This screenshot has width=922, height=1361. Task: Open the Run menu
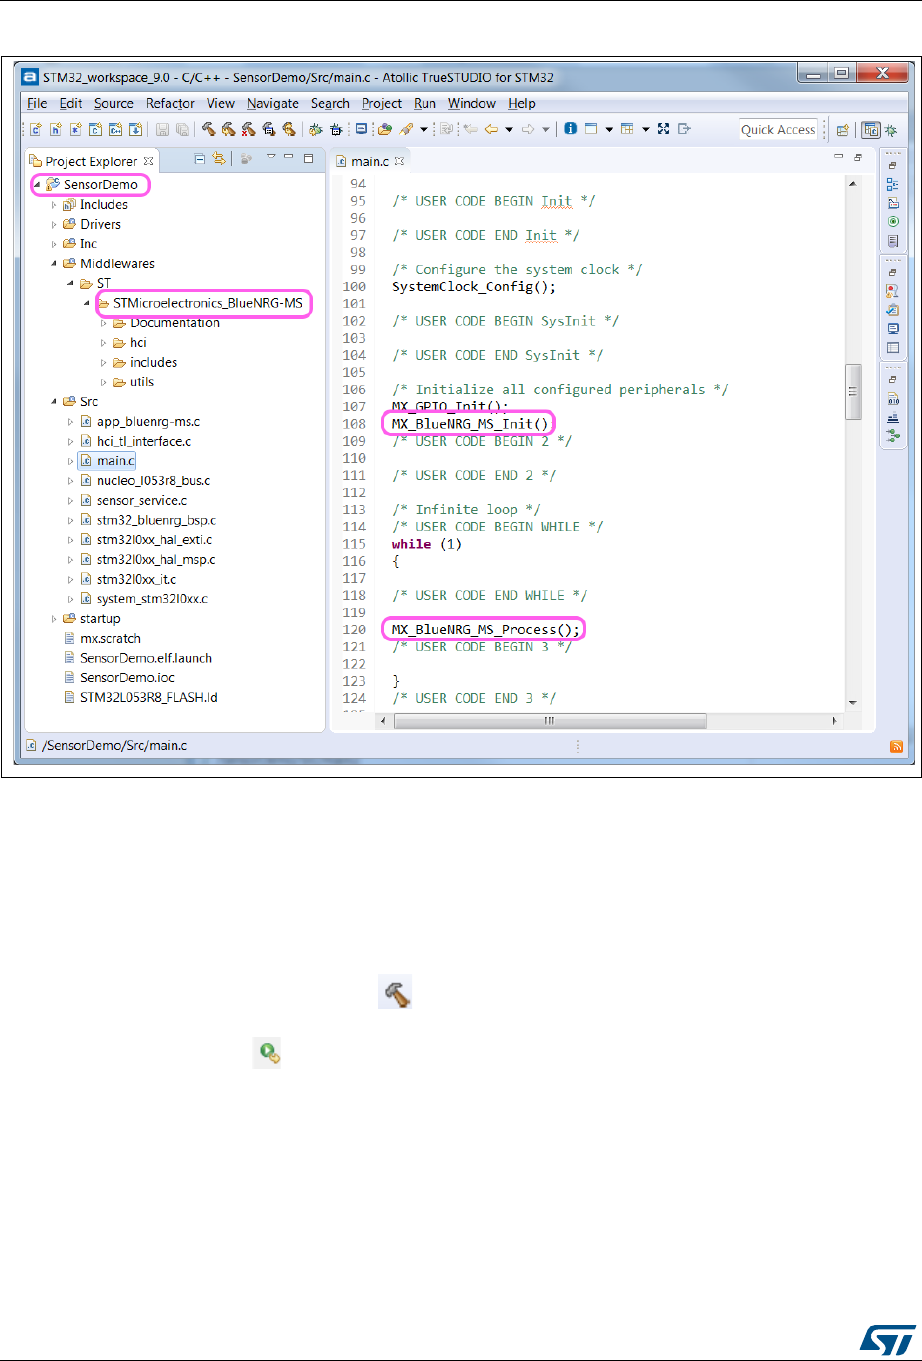425,103
